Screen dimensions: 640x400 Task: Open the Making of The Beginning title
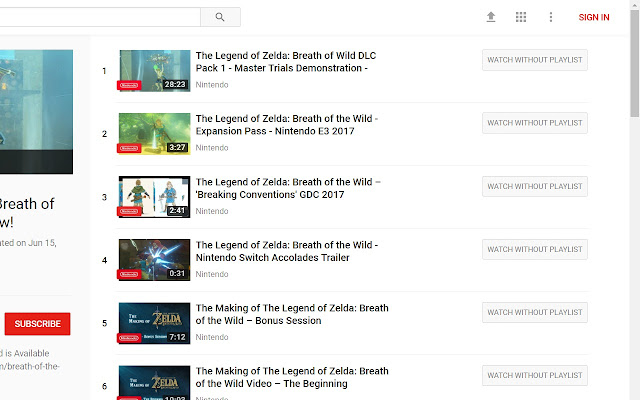click(292, 377)
